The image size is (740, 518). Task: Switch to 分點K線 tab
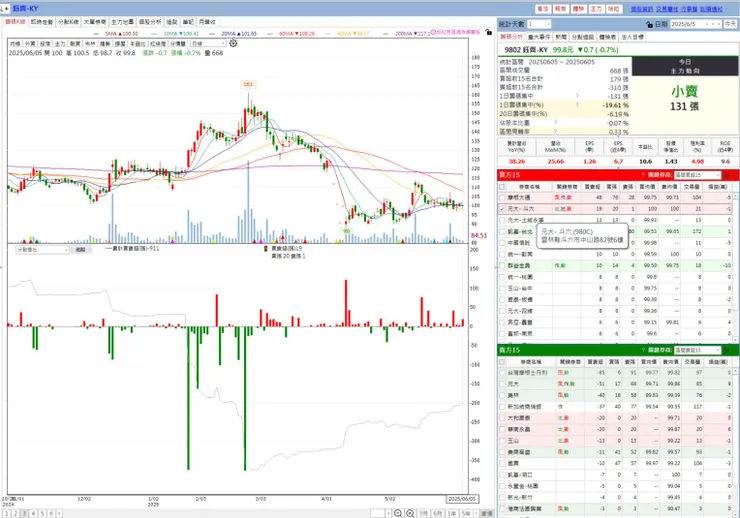[68, 22]
